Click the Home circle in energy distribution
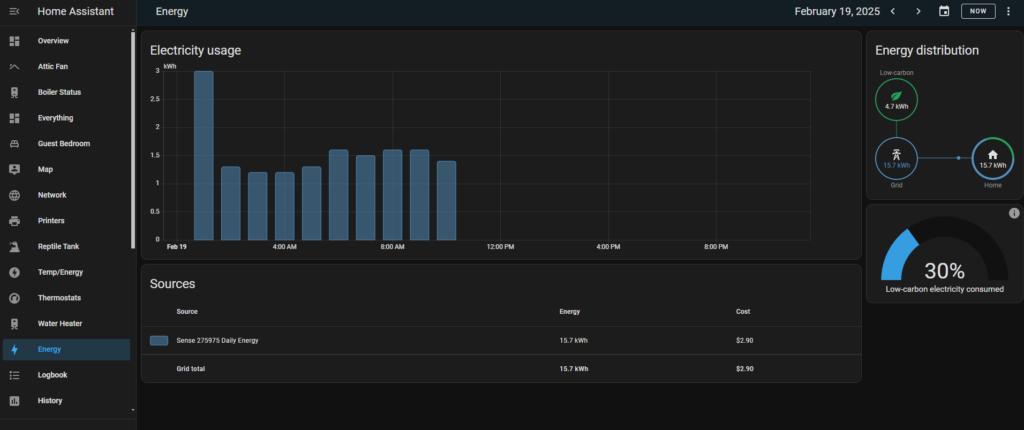This screenshot has width=1024, height=430. click(992, 158)
